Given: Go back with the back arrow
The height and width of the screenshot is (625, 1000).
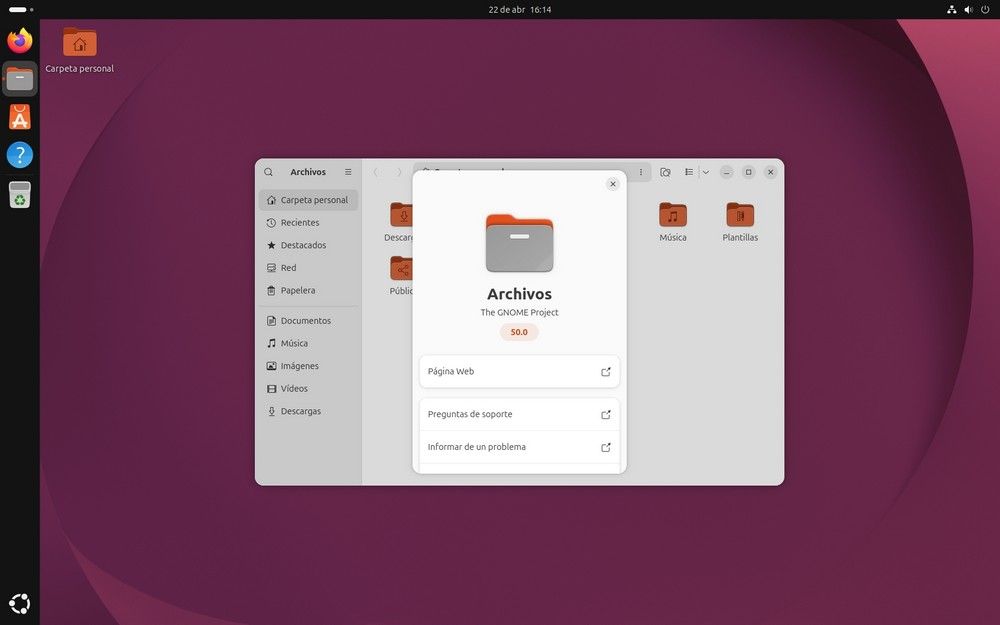Looking at the screenshot, I should [x=376, y=172].
